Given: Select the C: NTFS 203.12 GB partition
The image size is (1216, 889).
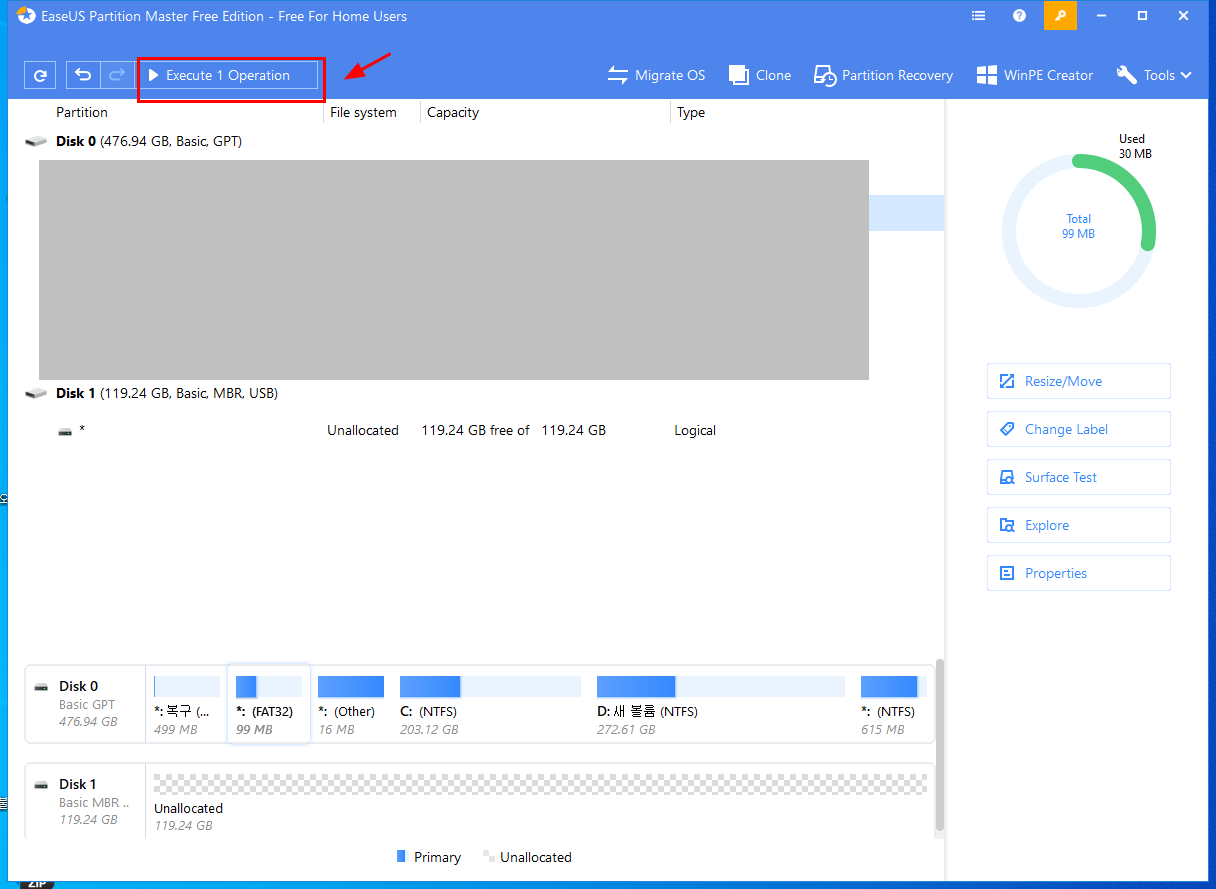Looking at the screenshot, I should (x=490, y=705).
